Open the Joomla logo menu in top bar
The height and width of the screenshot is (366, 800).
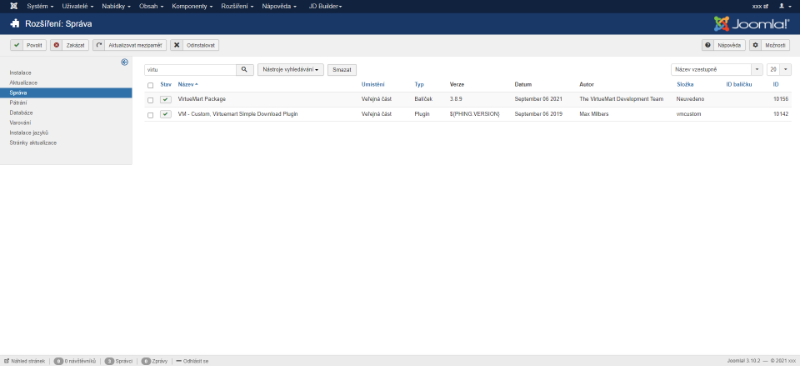coord(14,6)
